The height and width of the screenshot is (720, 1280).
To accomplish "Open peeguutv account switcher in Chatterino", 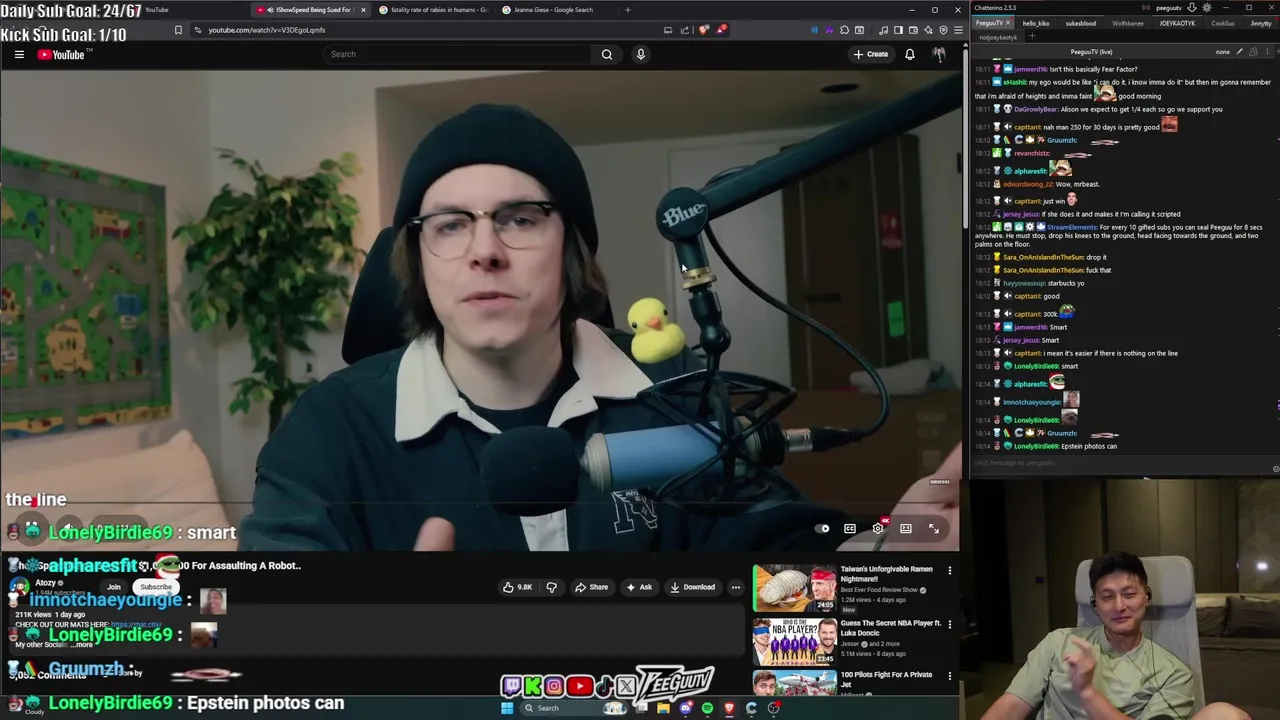I will 1169,8.
